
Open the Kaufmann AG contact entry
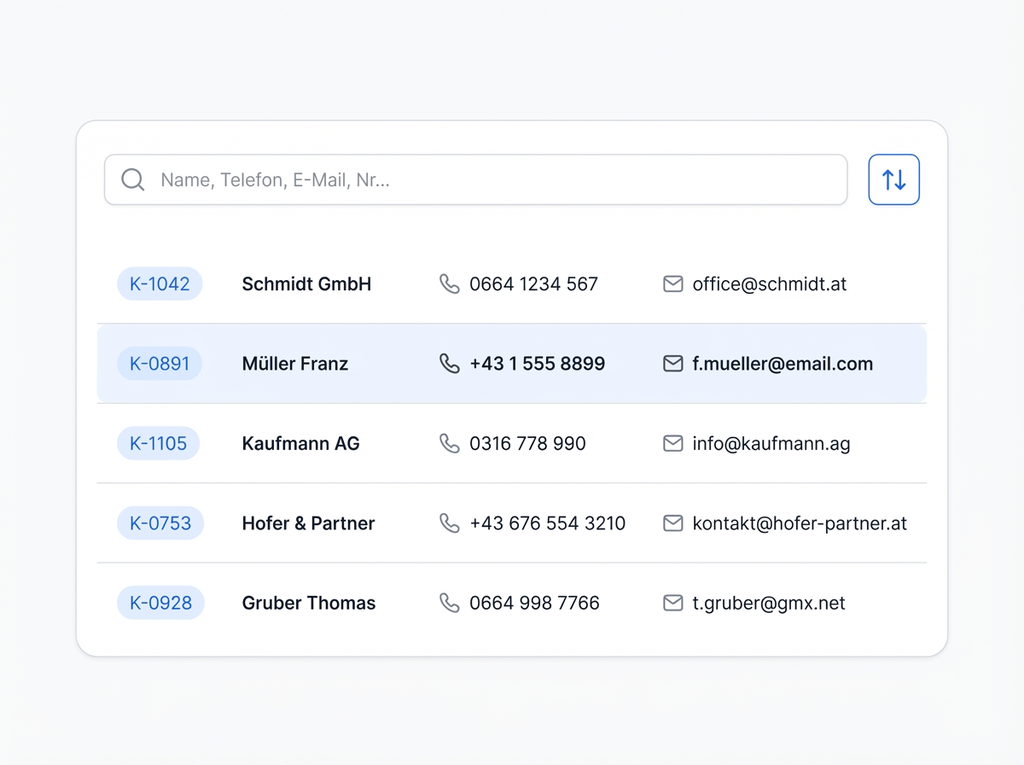pyautogui.click(x=300, y=443)
